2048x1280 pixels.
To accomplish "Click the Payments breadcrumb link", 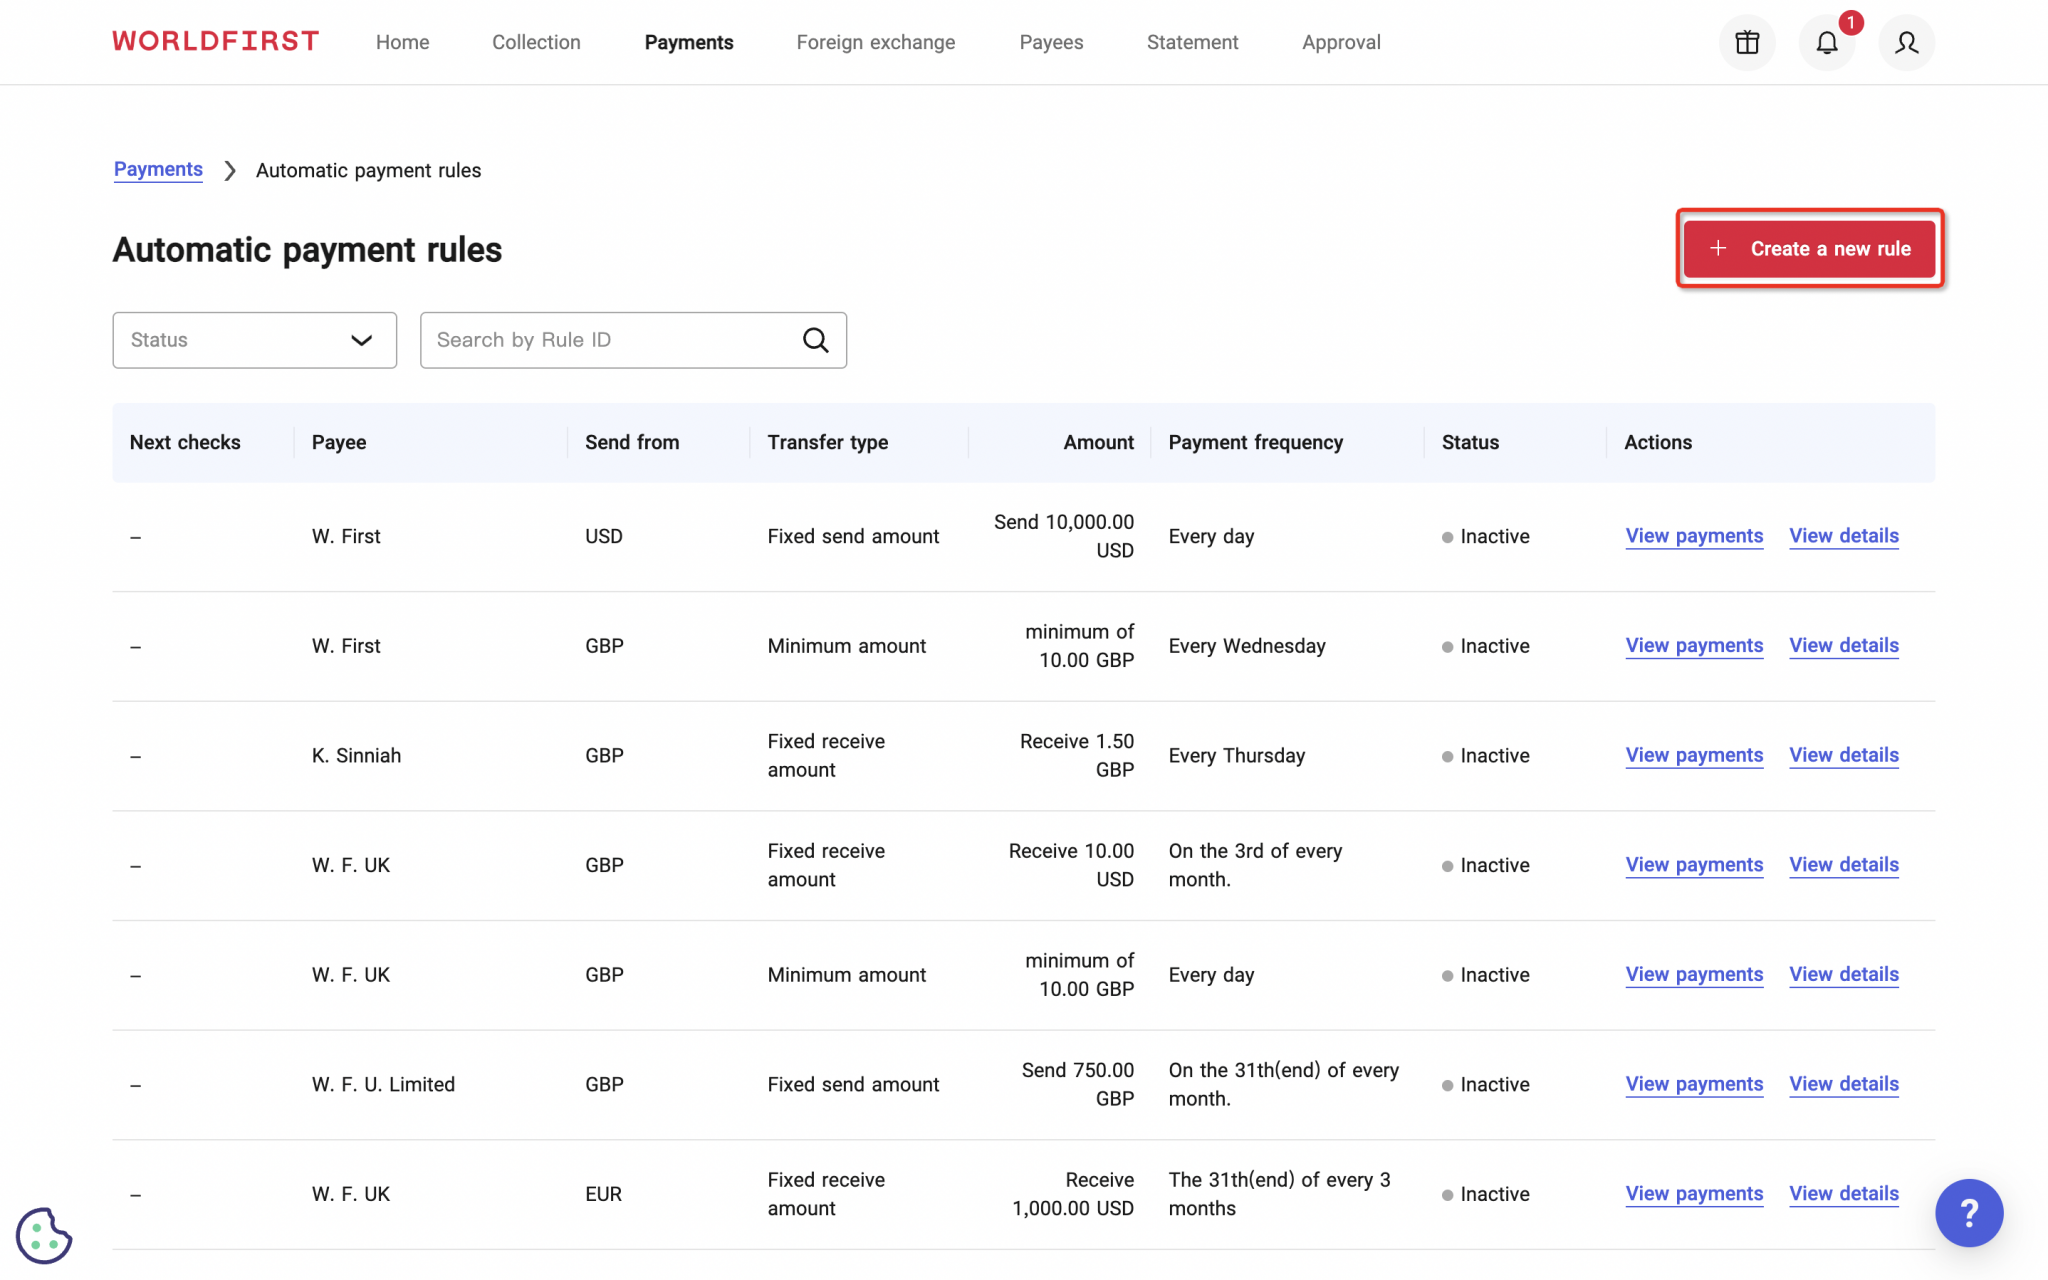I will [158, 169].
